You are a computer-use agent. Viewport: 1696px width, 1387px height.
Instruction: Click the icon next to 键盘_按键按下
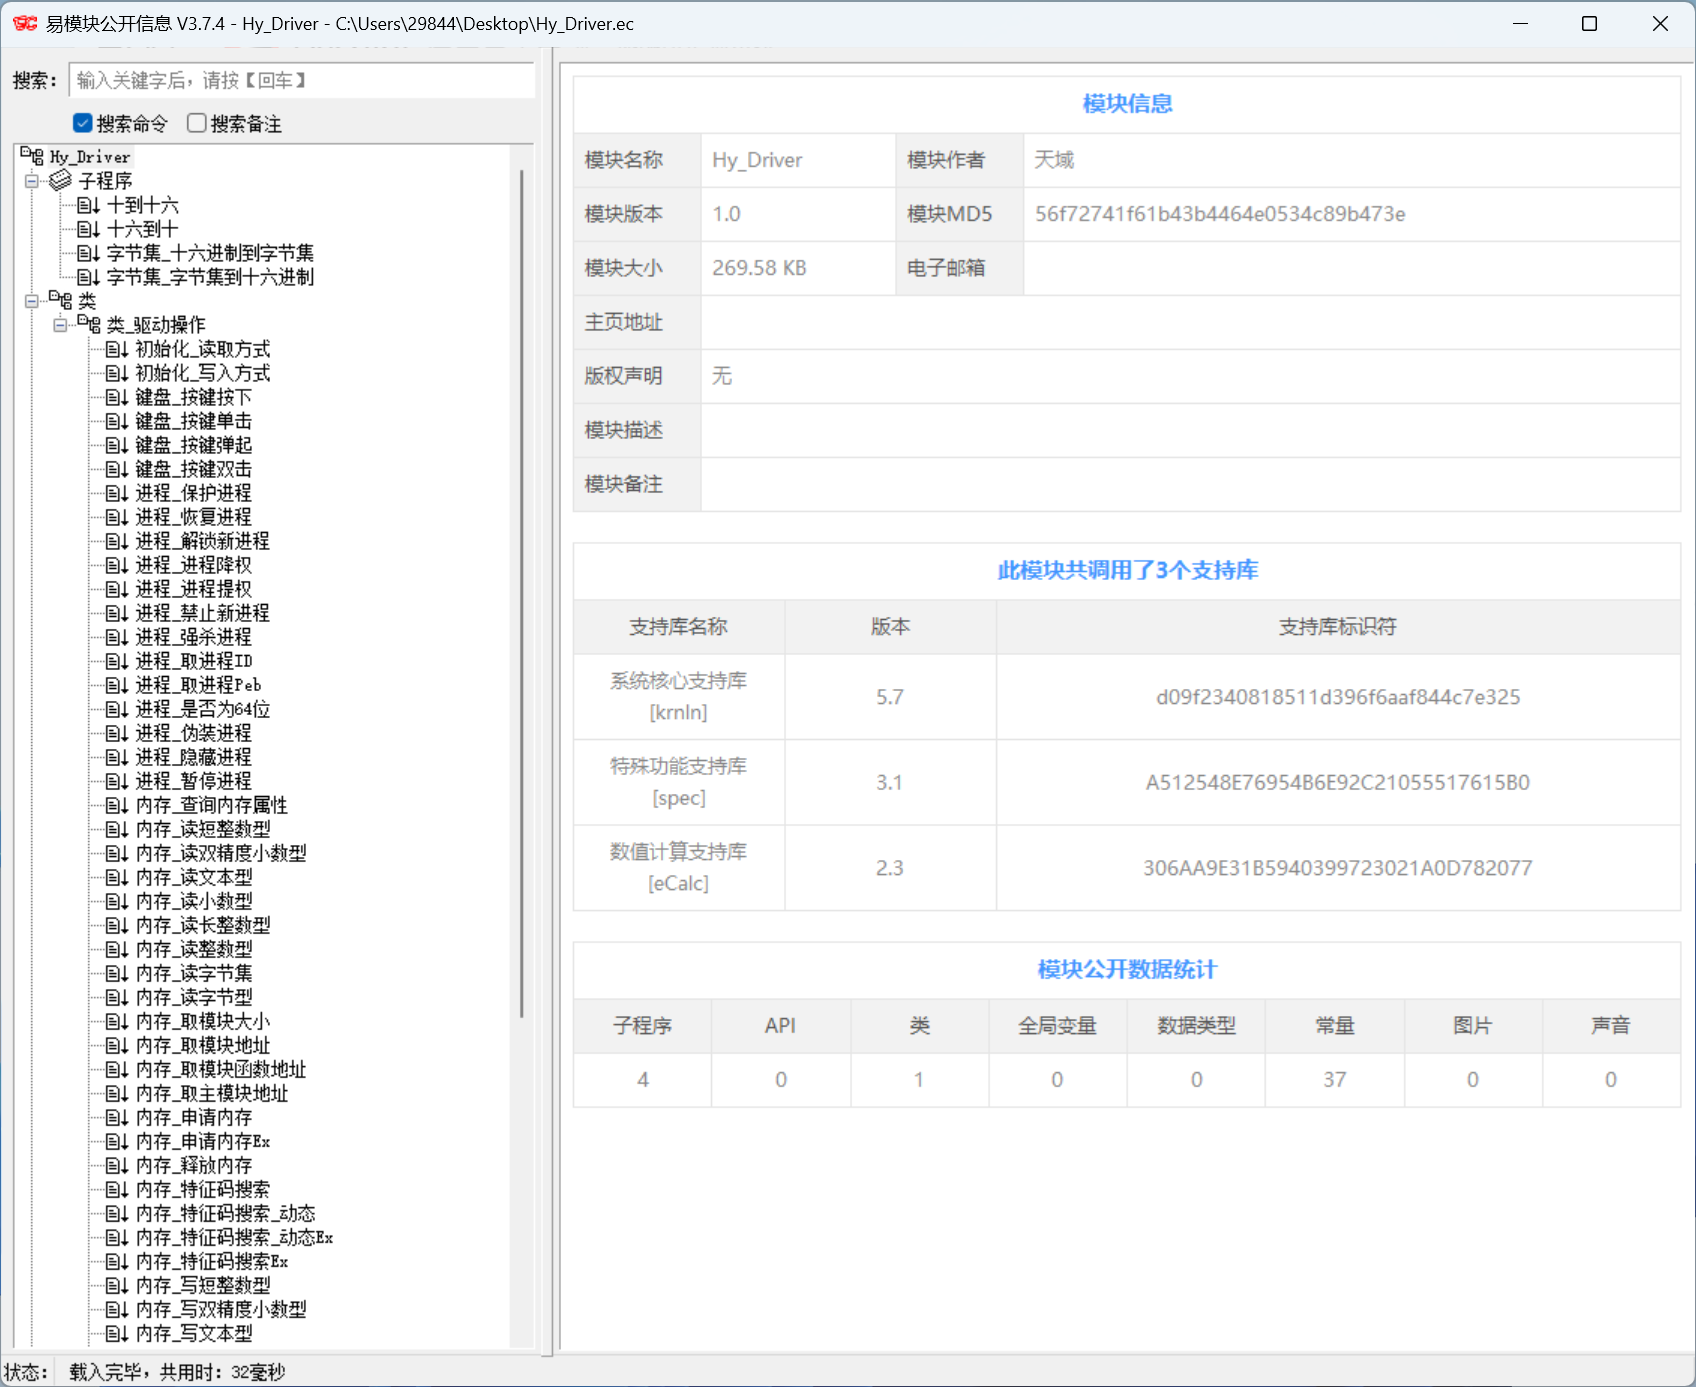pyautogui.click(x=117, y=397)
